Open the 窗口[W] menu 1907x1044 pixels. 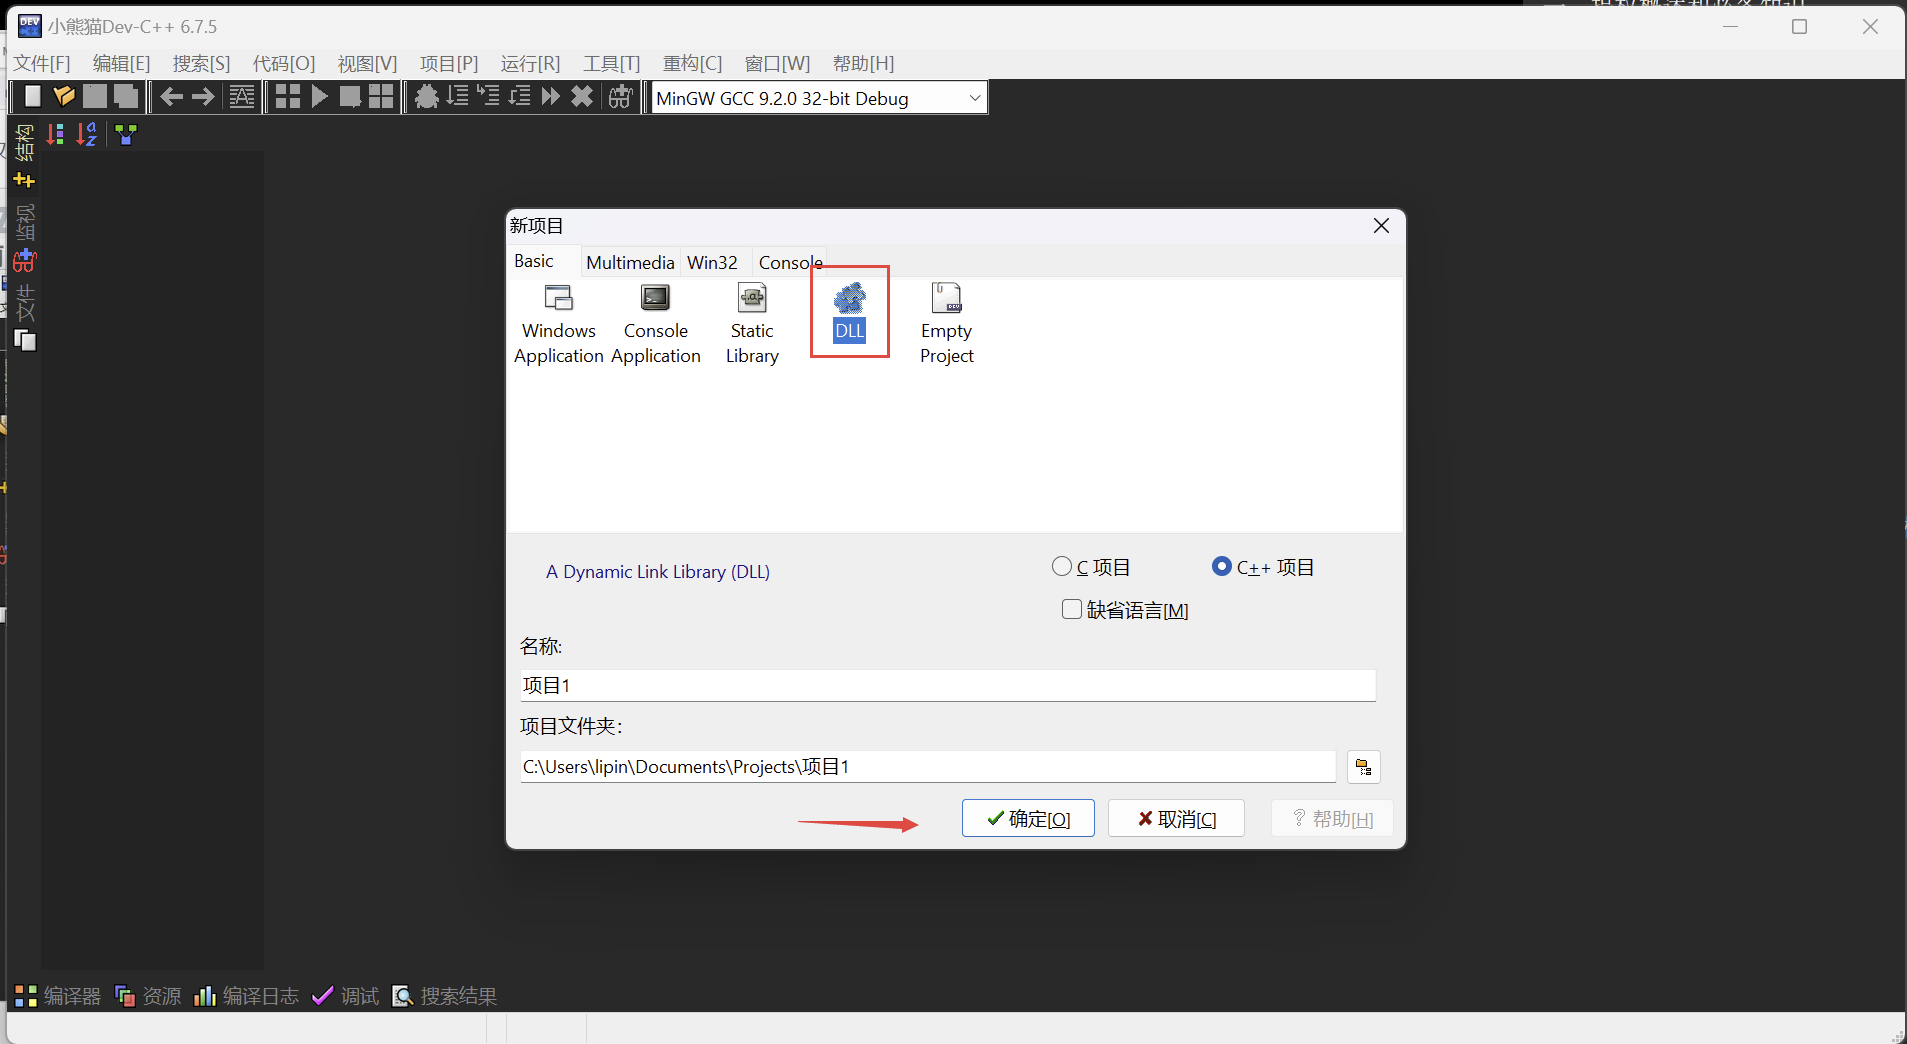pos(777,63)
